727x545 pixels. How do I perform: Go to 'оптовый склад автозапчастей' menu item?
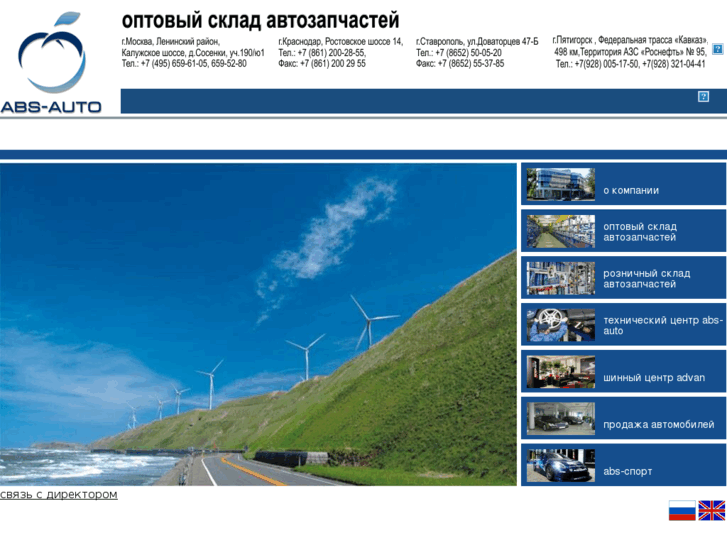click(x=640, y=232)
